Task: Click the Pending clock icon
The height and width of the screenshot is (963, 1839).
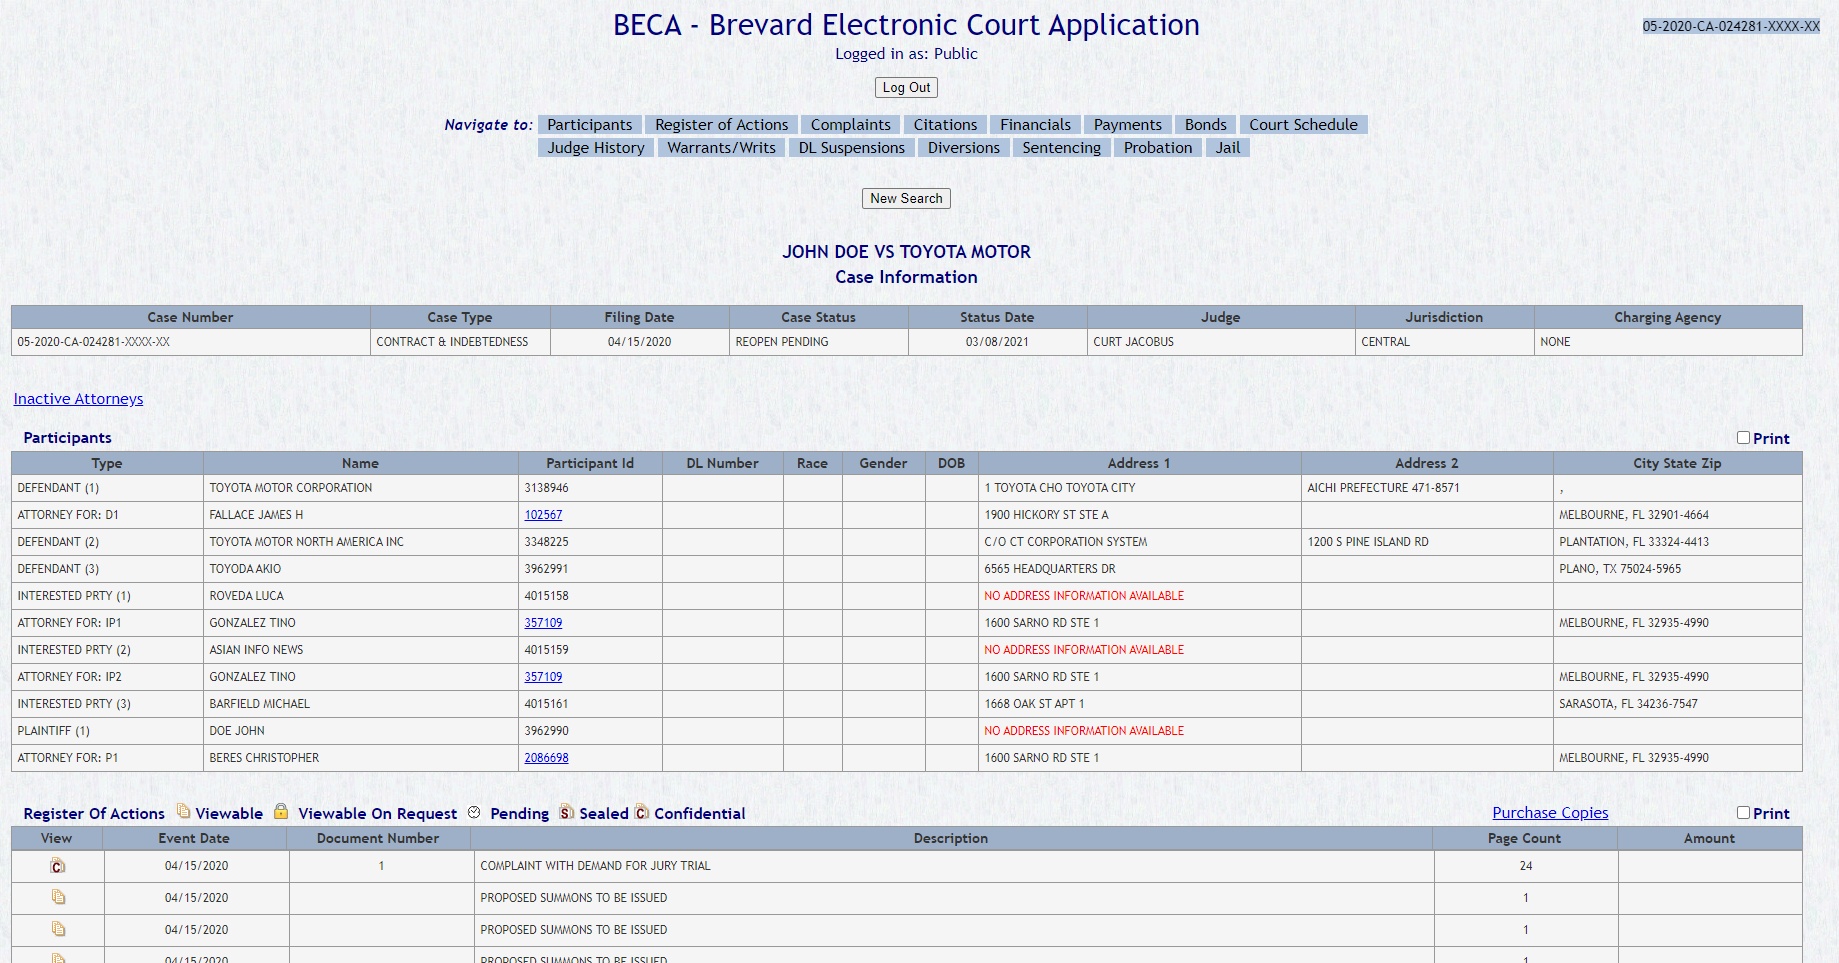Action: pos(474,812)
